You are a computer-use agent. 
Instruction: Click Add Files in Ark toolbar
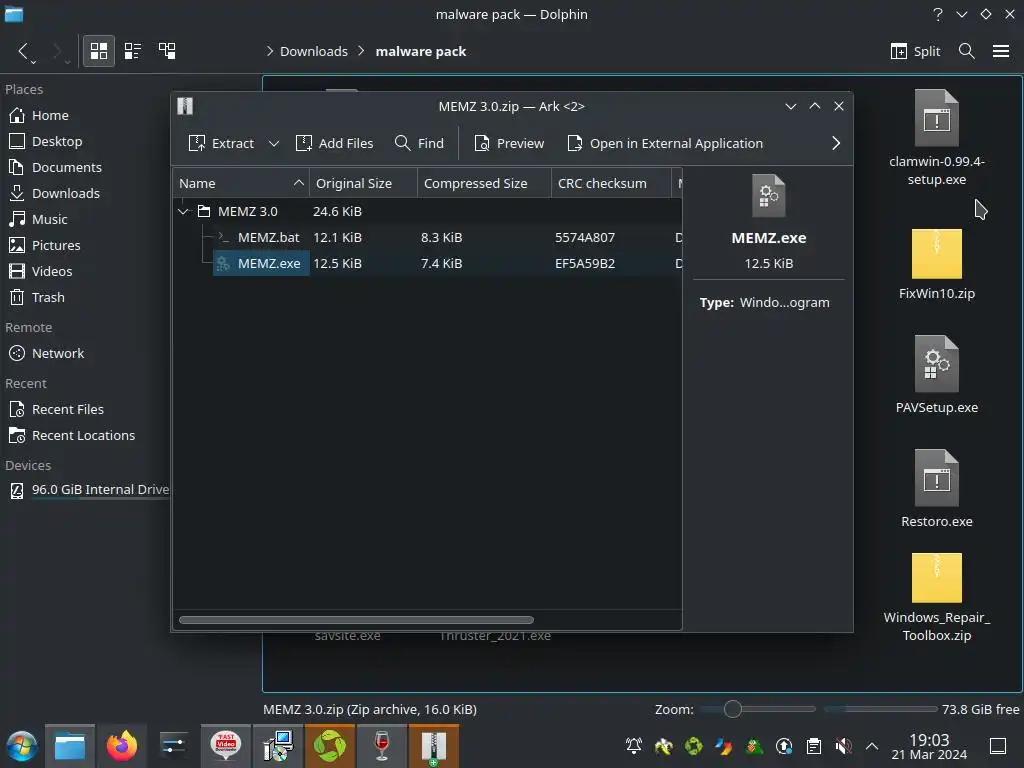coord(334,143)
